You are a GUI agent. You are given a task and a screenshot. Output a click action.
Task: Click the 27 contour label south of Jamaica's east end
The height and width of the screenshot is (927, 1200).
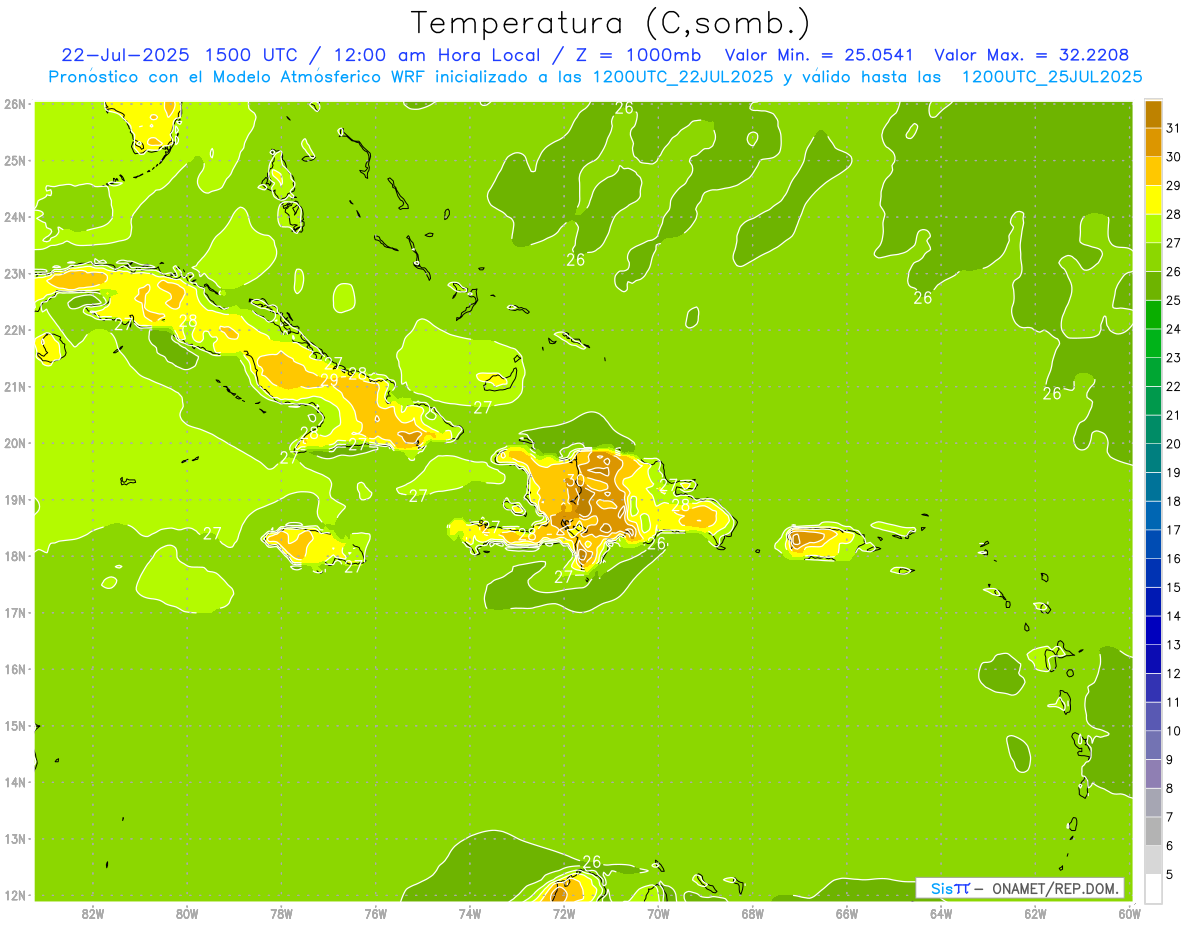pos(354,567)
